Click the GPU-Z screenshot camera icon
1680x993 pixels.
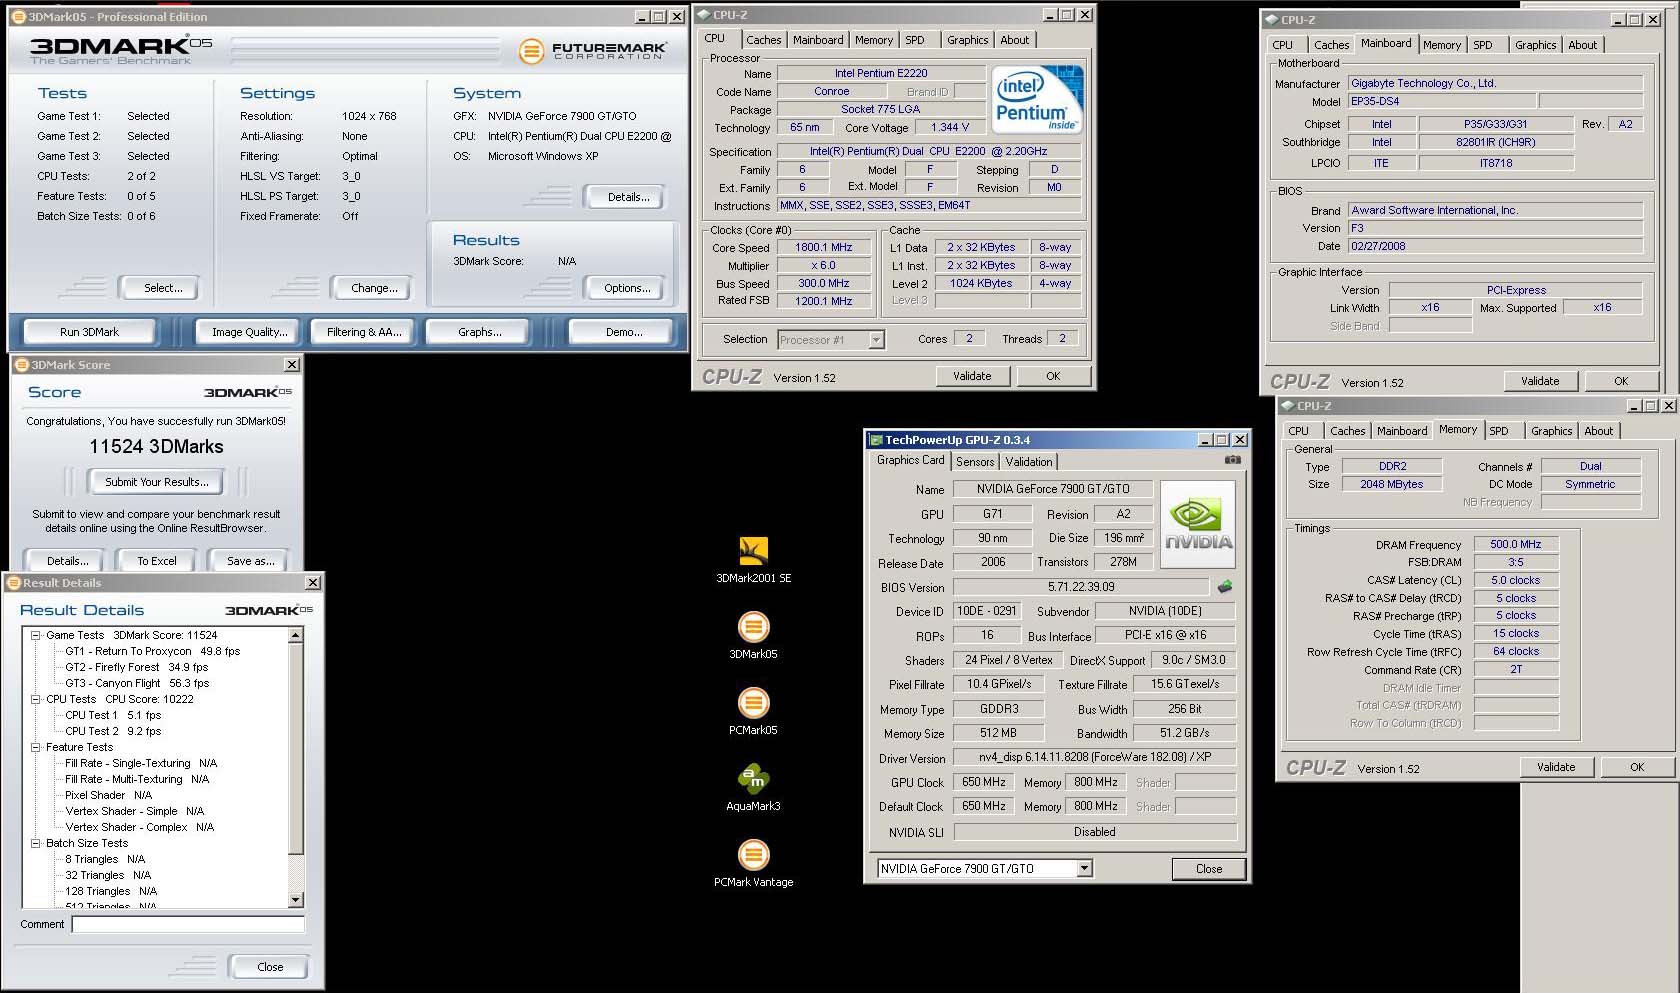(1233, 460)
